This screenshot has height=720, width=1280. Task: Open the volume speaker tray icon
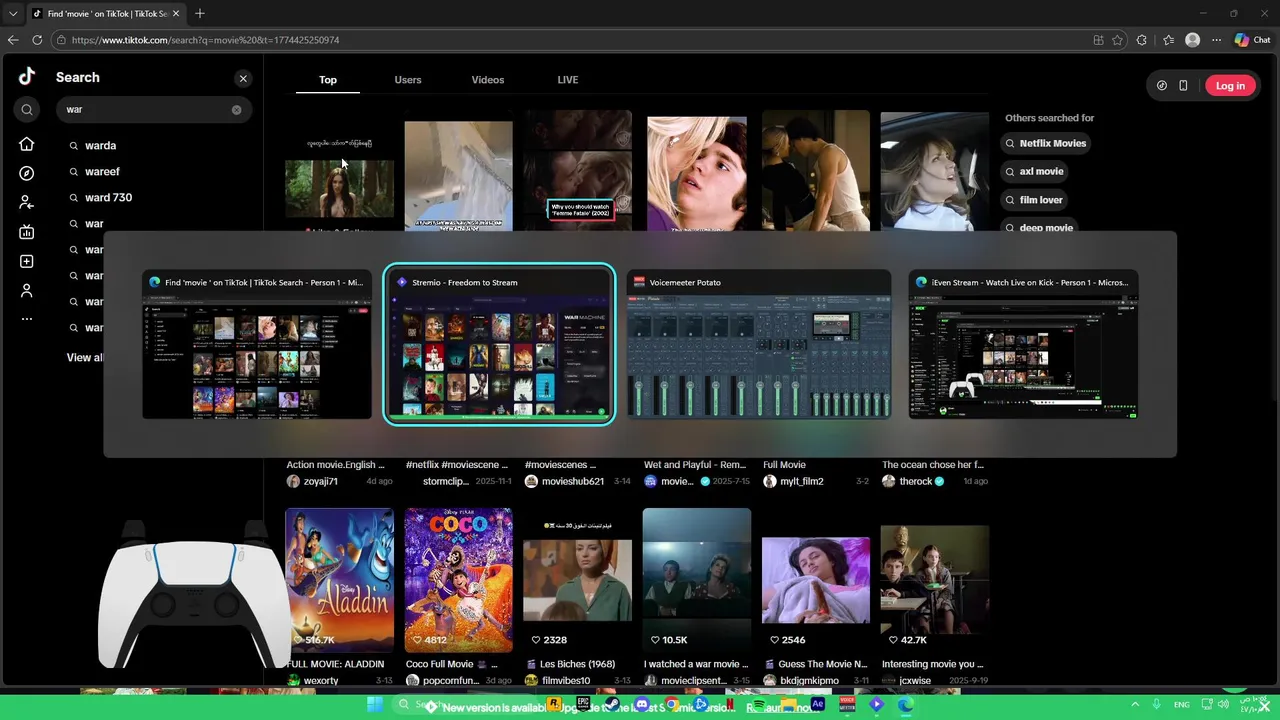pos(1223,704)
